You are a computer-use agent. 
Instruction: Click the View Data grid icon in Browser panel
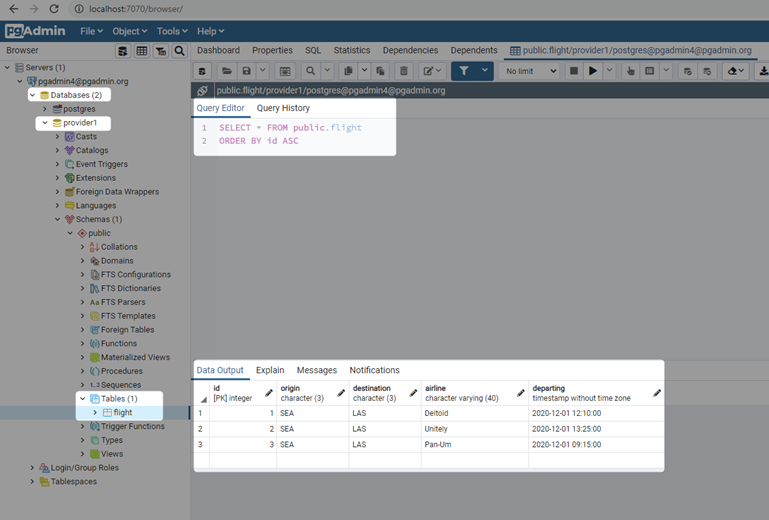(x=142, y=51)
